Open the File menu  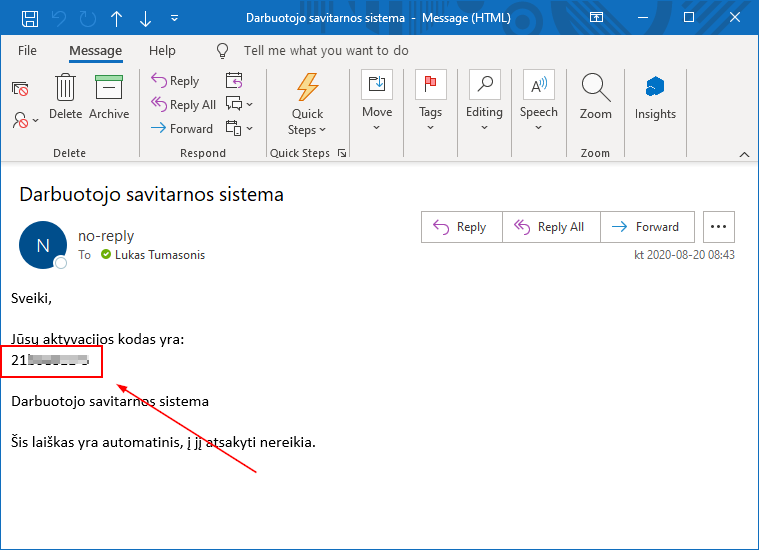point(27,51)
